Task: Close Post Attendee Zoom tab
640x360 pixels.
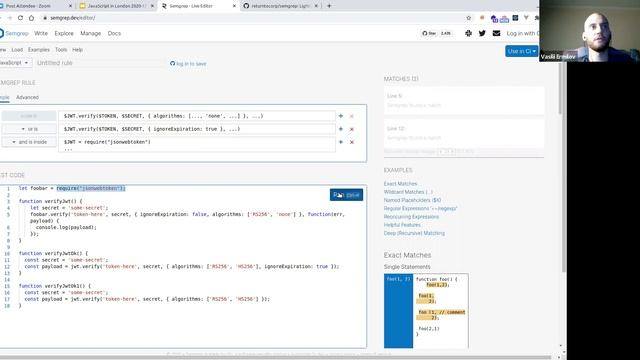Action: click(70, 6)
